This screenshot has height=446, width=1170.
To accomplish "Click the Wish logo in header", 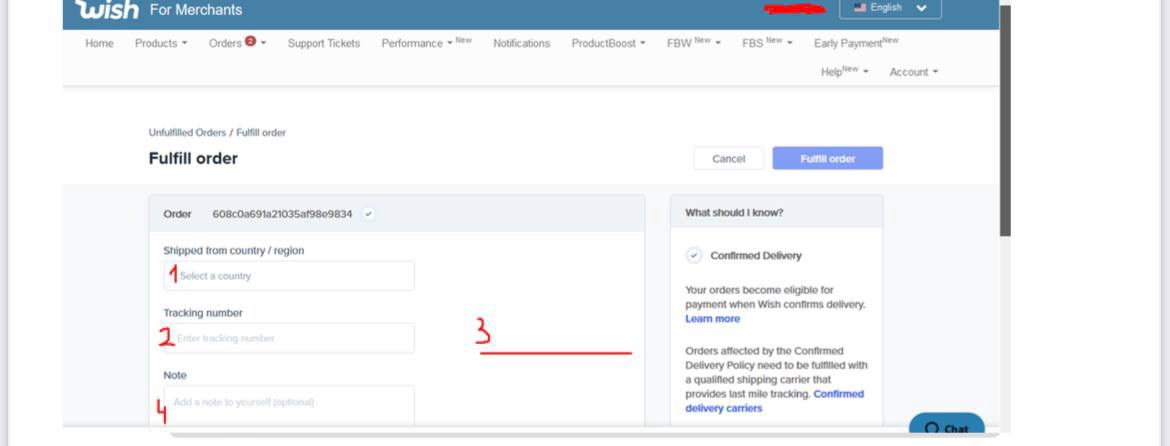I will click(107, 10).
